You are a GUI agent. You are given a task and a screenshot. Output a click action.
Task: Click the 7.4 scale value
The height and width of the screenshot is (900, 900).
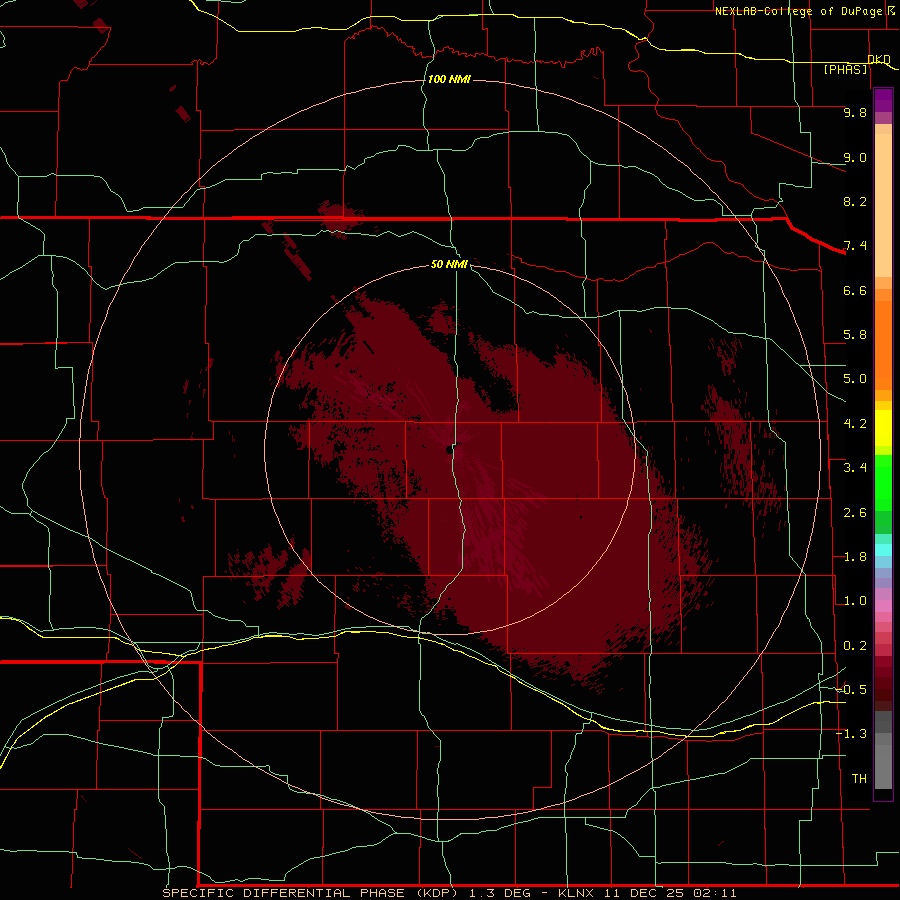point(855,246)
